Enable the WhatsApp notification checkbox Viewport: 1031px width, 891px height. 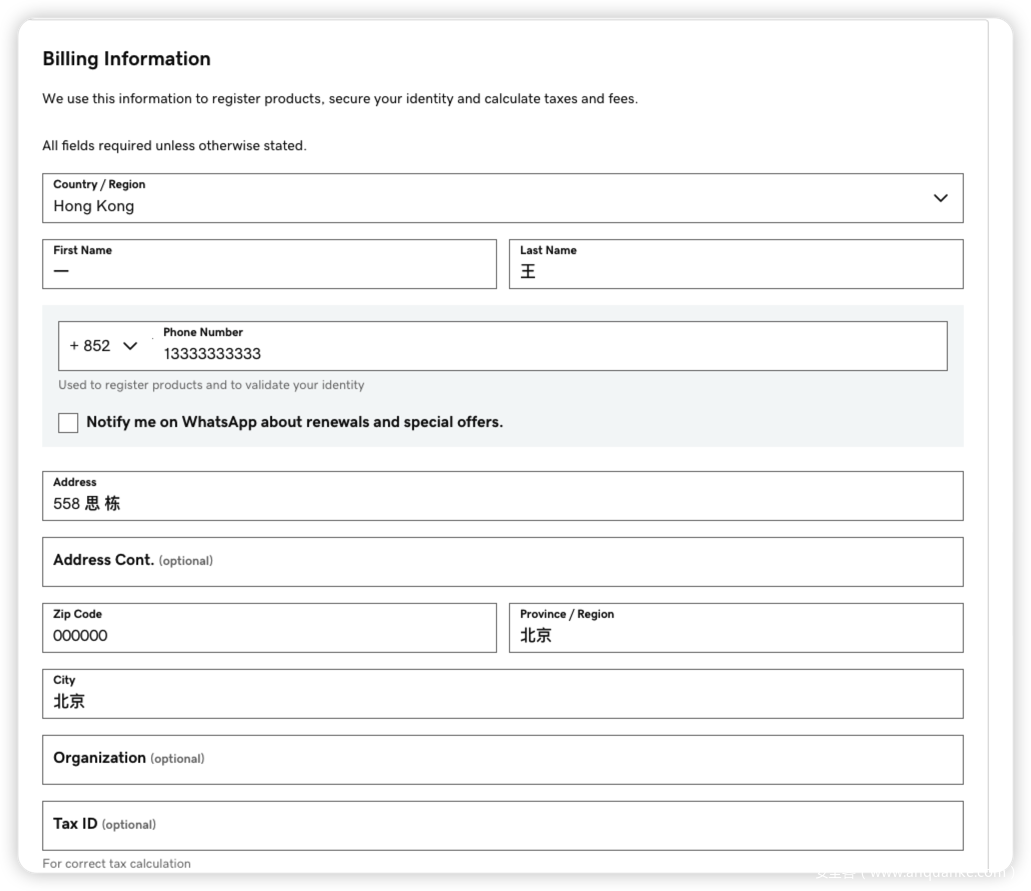(68, 423)
